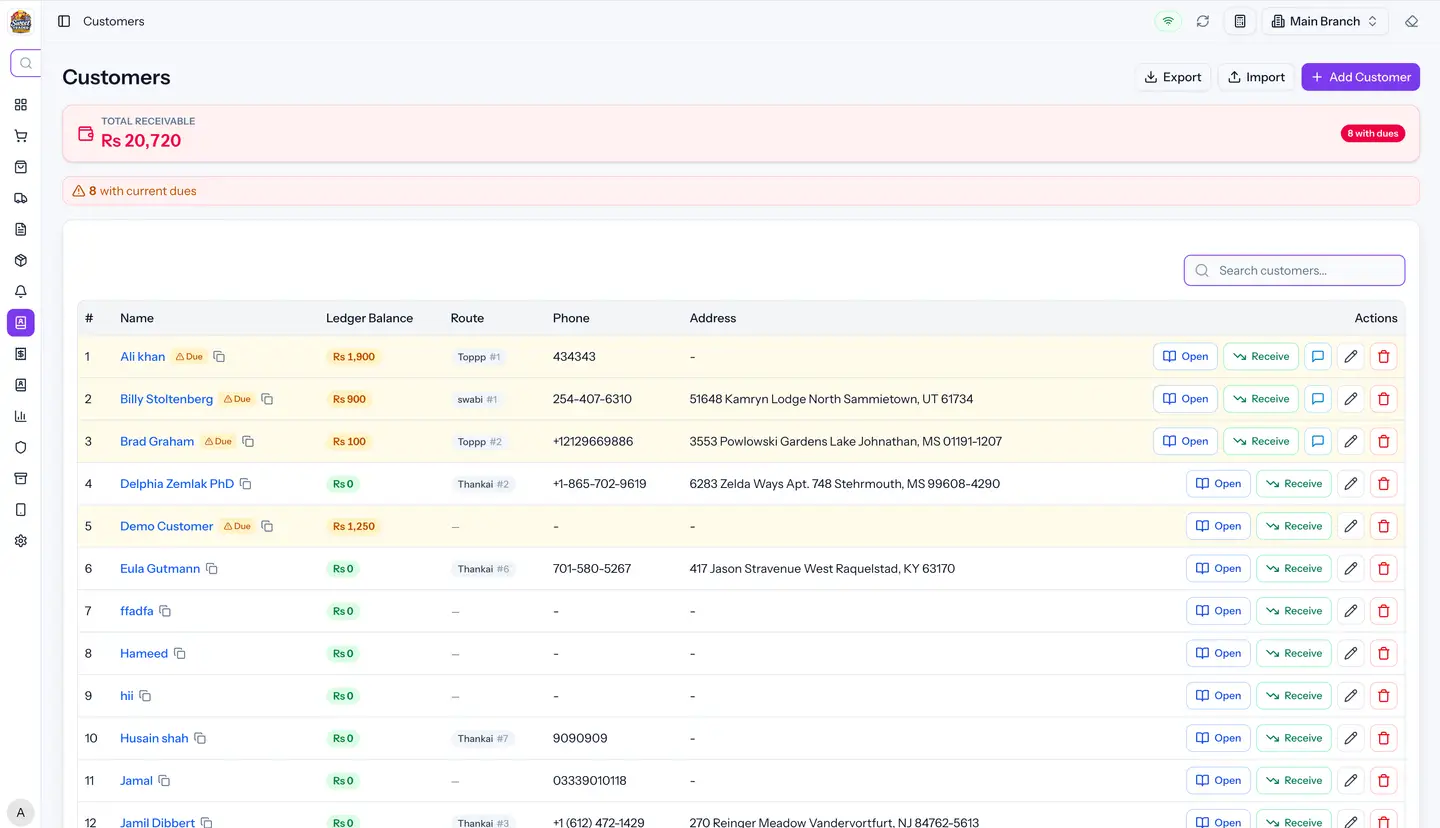Open the shopping bag sidebar icon

click(x=20, y=167)
